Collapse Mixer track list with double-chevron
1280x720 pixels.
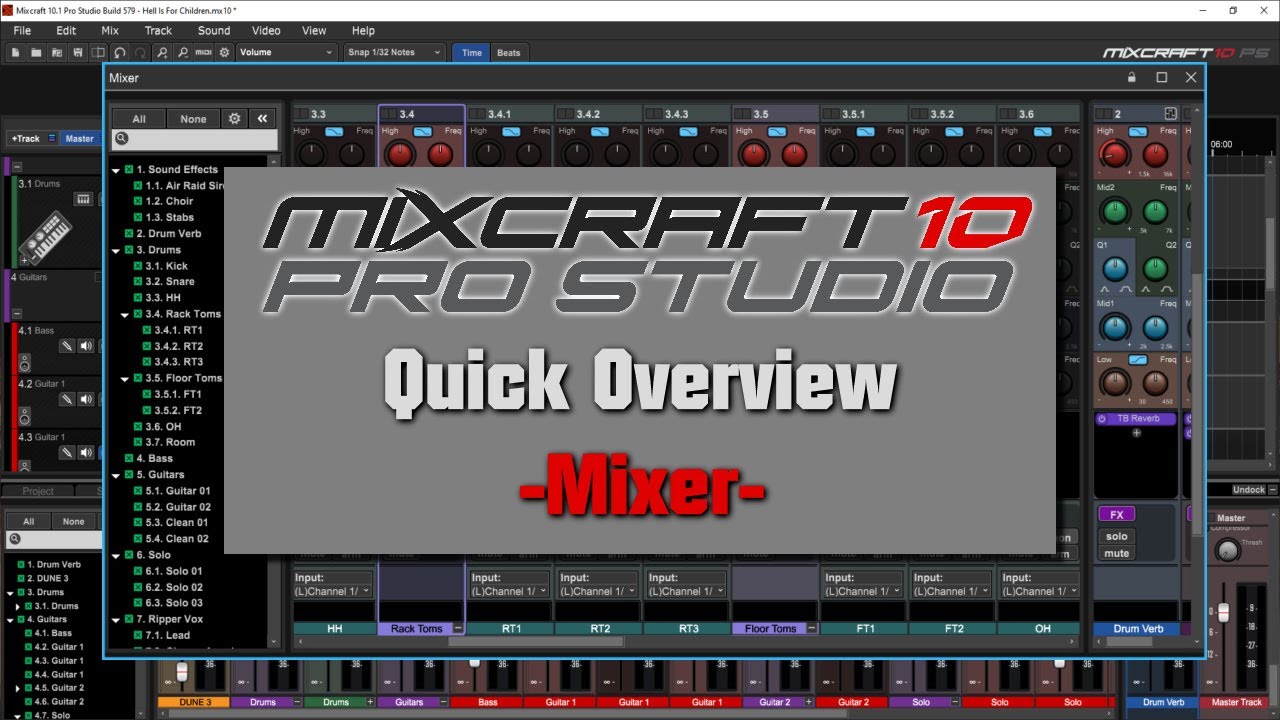262,118
